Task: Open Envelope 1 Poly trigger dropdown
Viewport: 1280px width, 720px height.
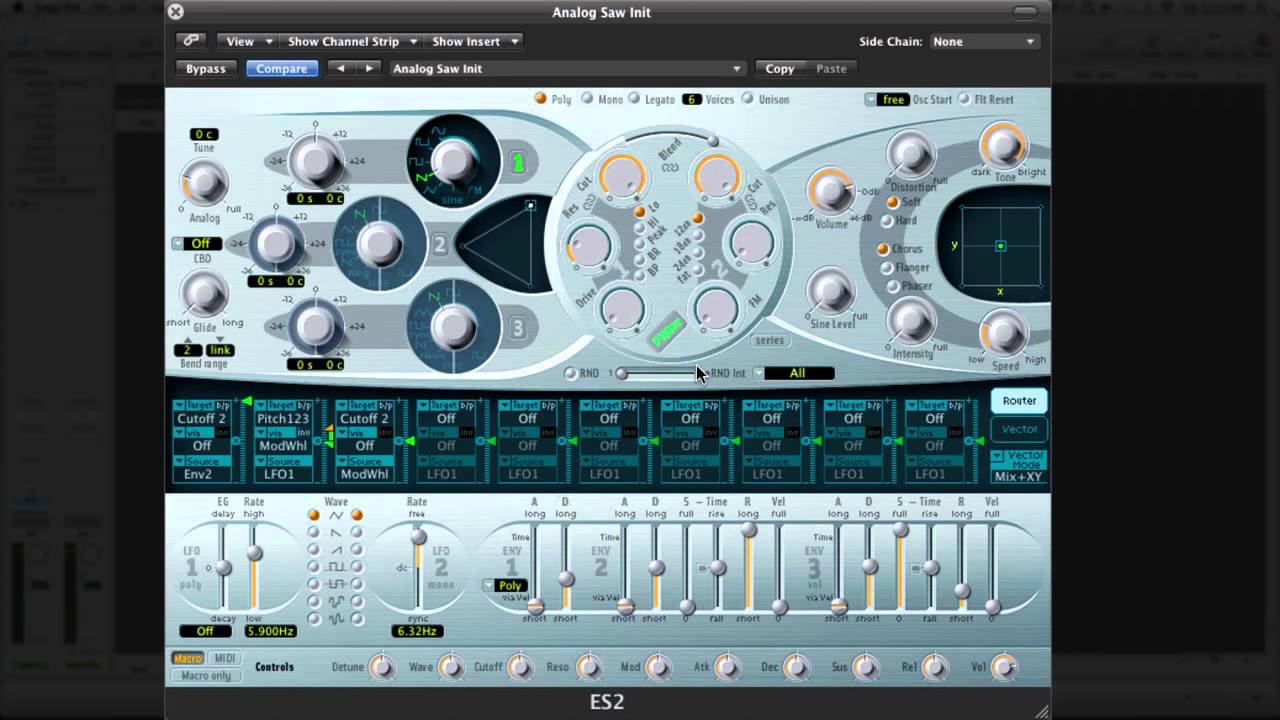Action: click(x=504, y=585)
